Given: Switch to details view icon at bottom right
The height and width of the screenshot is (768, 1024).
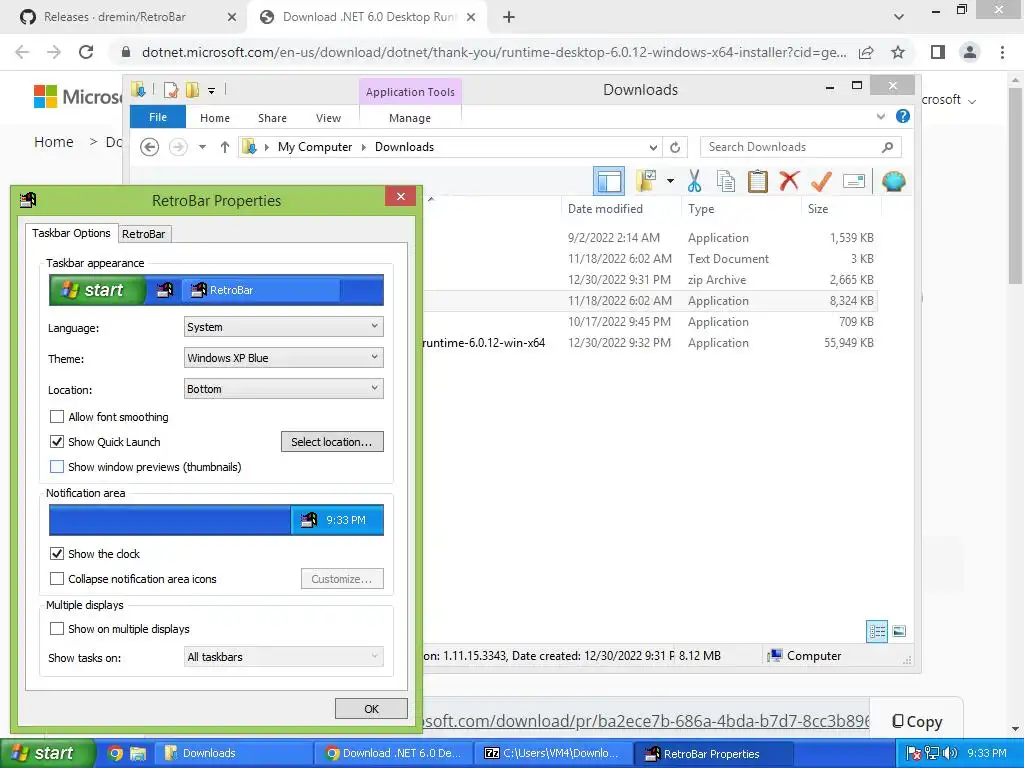Looking at the screenshot, I should pos(877,631).
